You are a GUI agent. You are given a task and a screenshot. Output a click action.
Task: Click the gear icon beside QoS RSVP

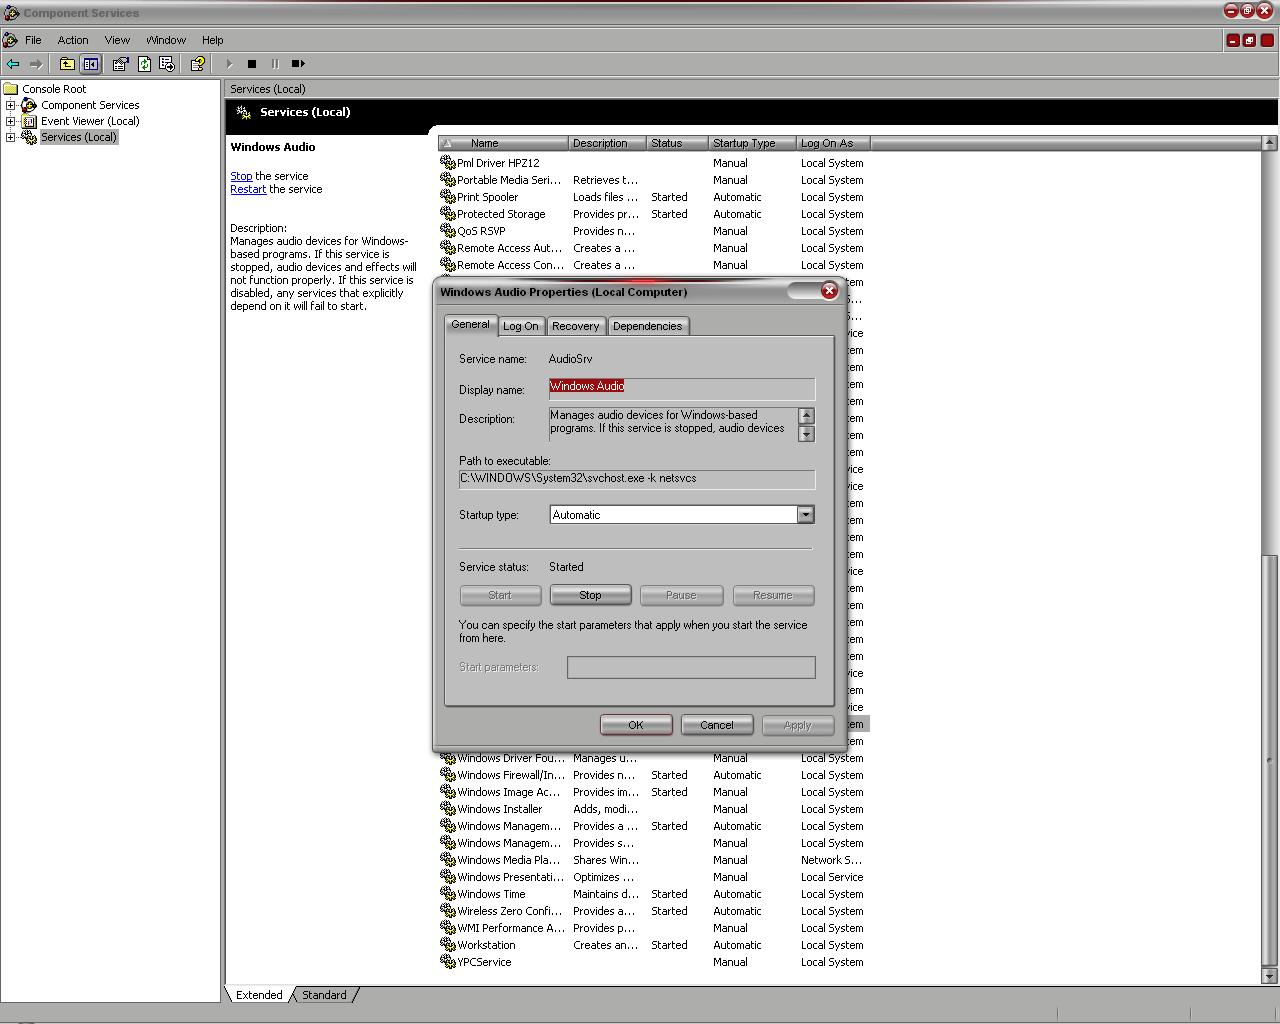click(x=448, y=231)
